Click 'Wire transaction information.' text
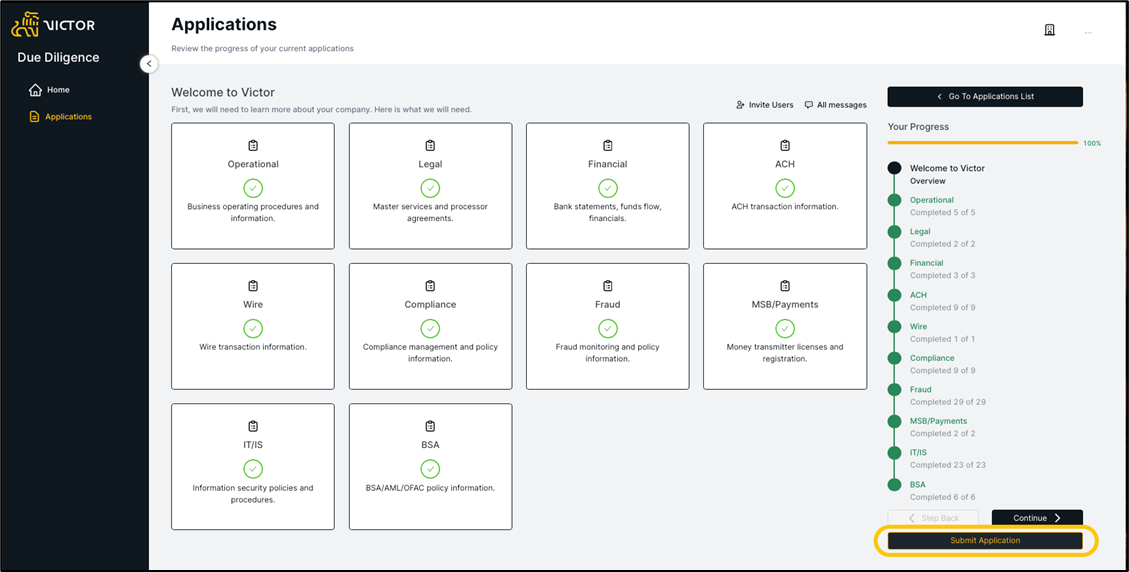This screenshot has height=572, width=1129. coord(253,347)
